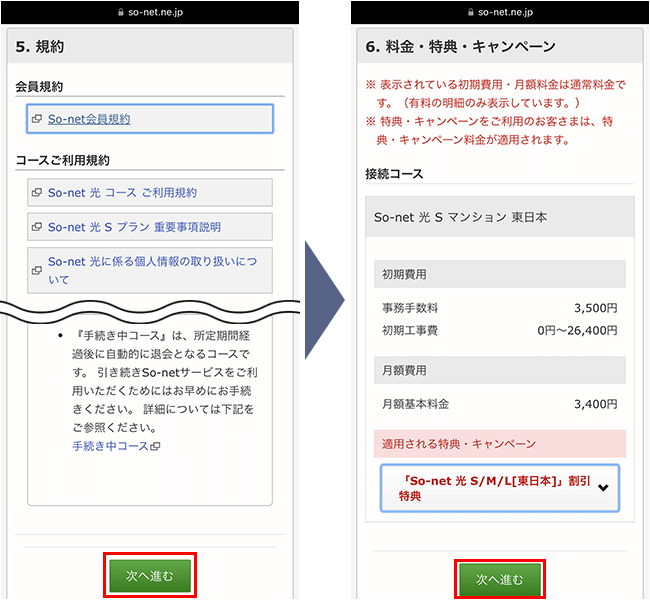Click the 5. 規約 heading
The width and height of the screenshot is (650, 600).
[40, 46]
